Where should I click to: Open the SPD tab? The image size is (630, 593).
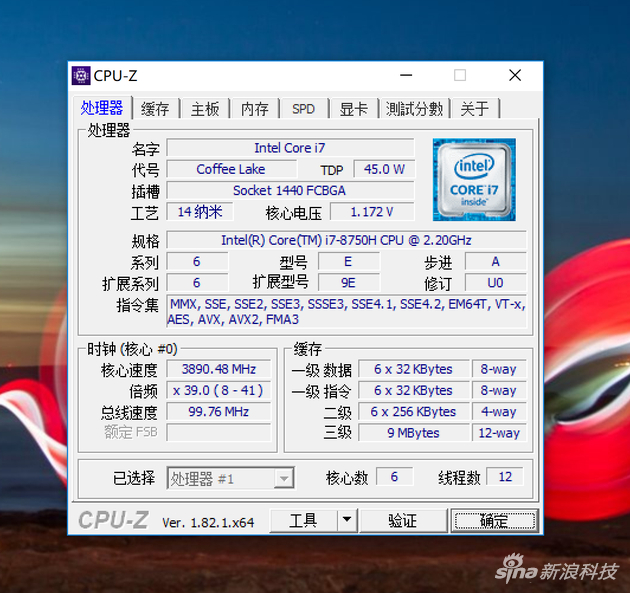(x=304, y=109)
